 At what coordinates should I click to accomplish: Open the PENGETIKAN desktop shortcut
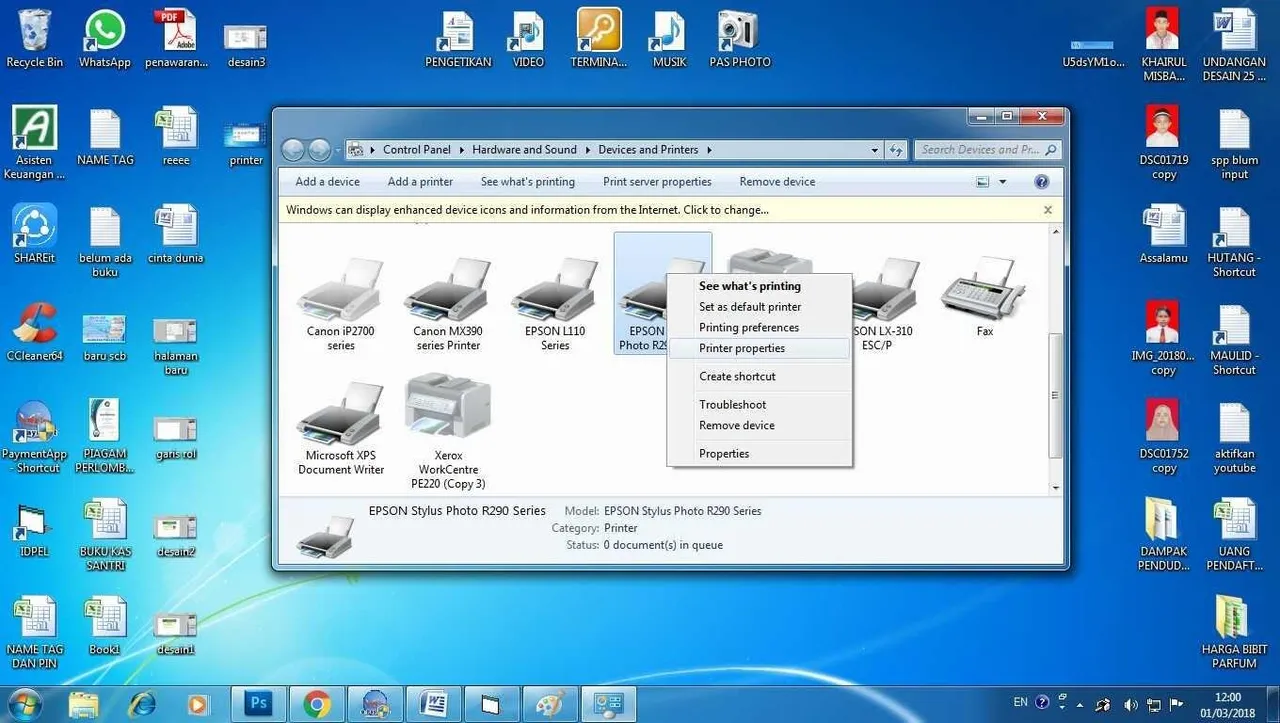click(458, 39)
